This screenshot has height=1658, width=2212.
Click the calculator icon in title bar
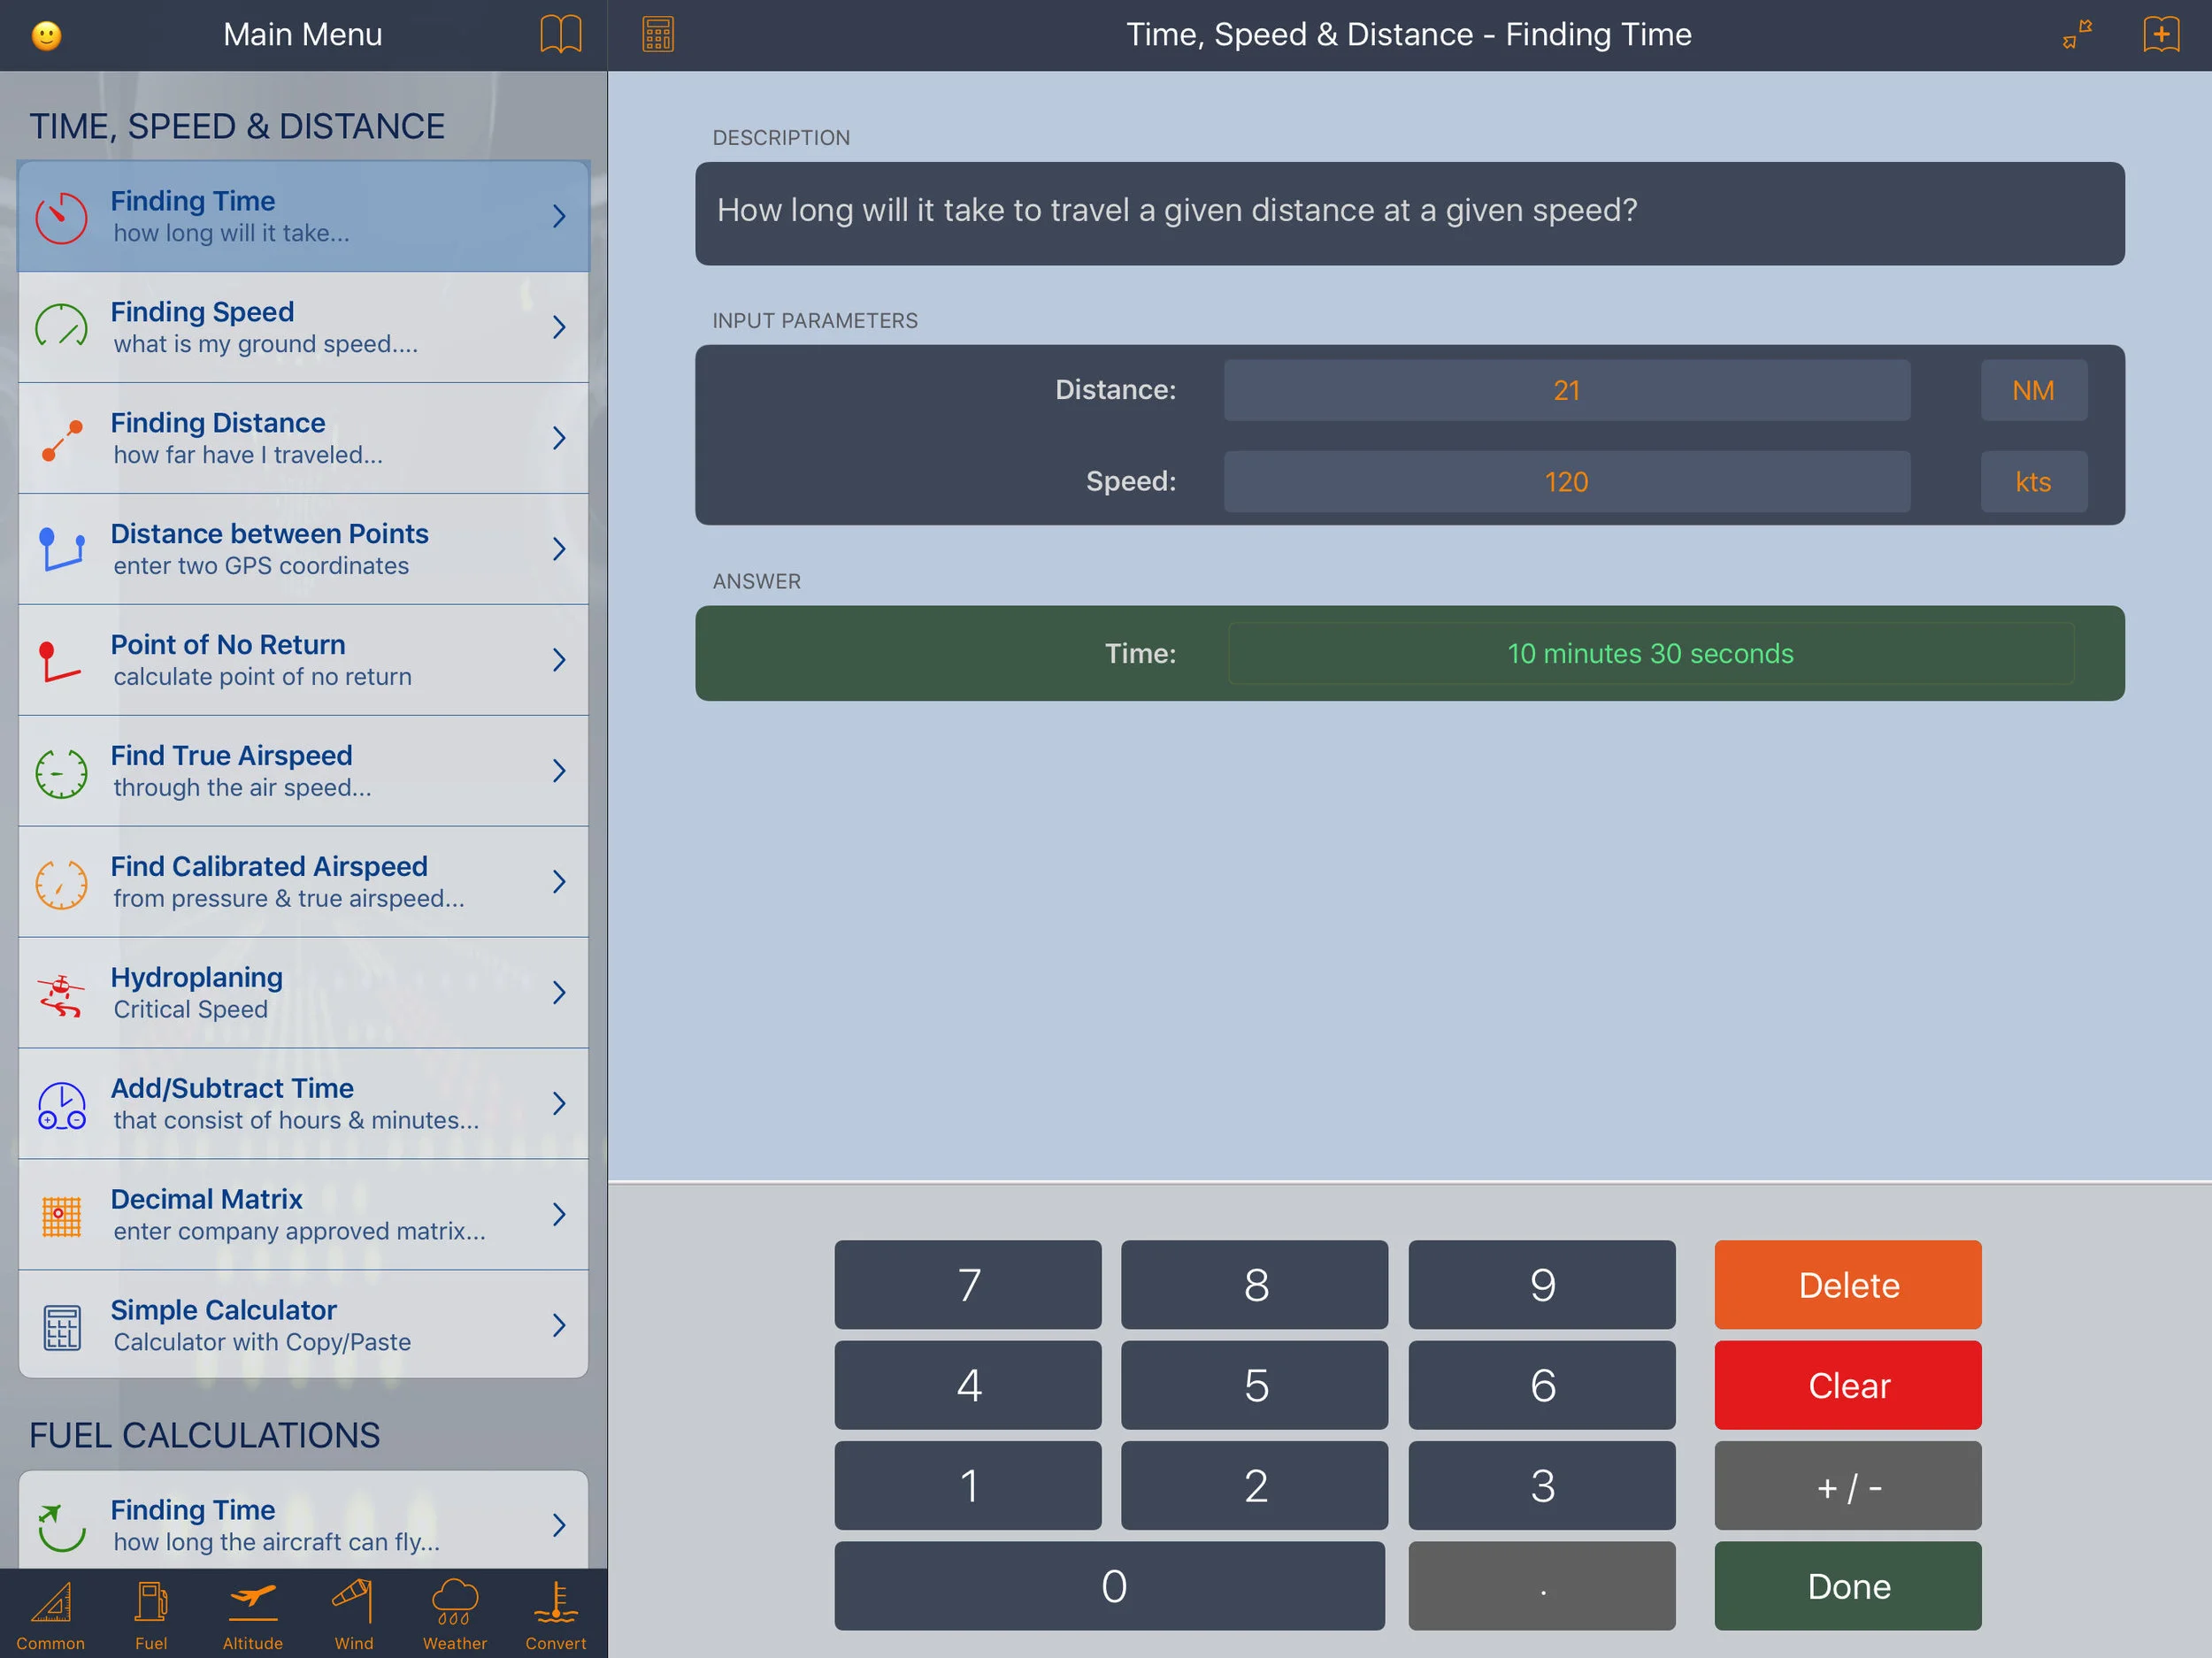[658, 34]
